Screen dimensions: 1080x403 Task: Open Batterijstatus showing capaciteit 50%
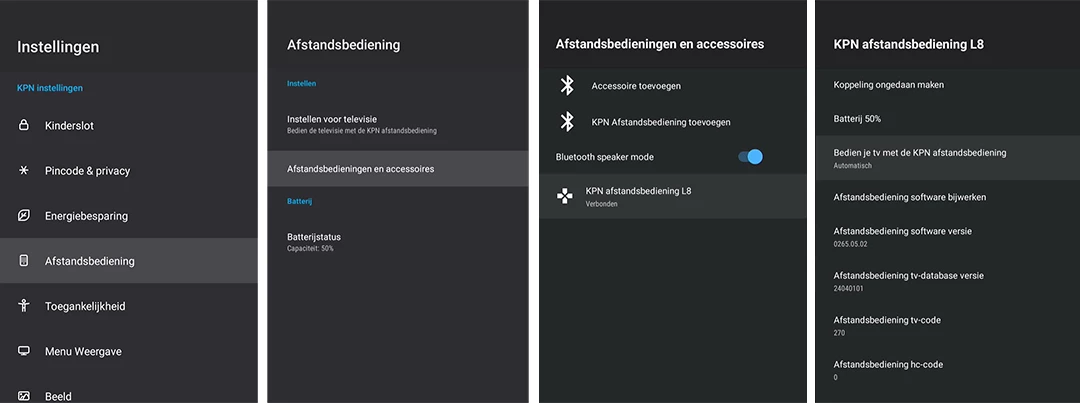[397, 242]
